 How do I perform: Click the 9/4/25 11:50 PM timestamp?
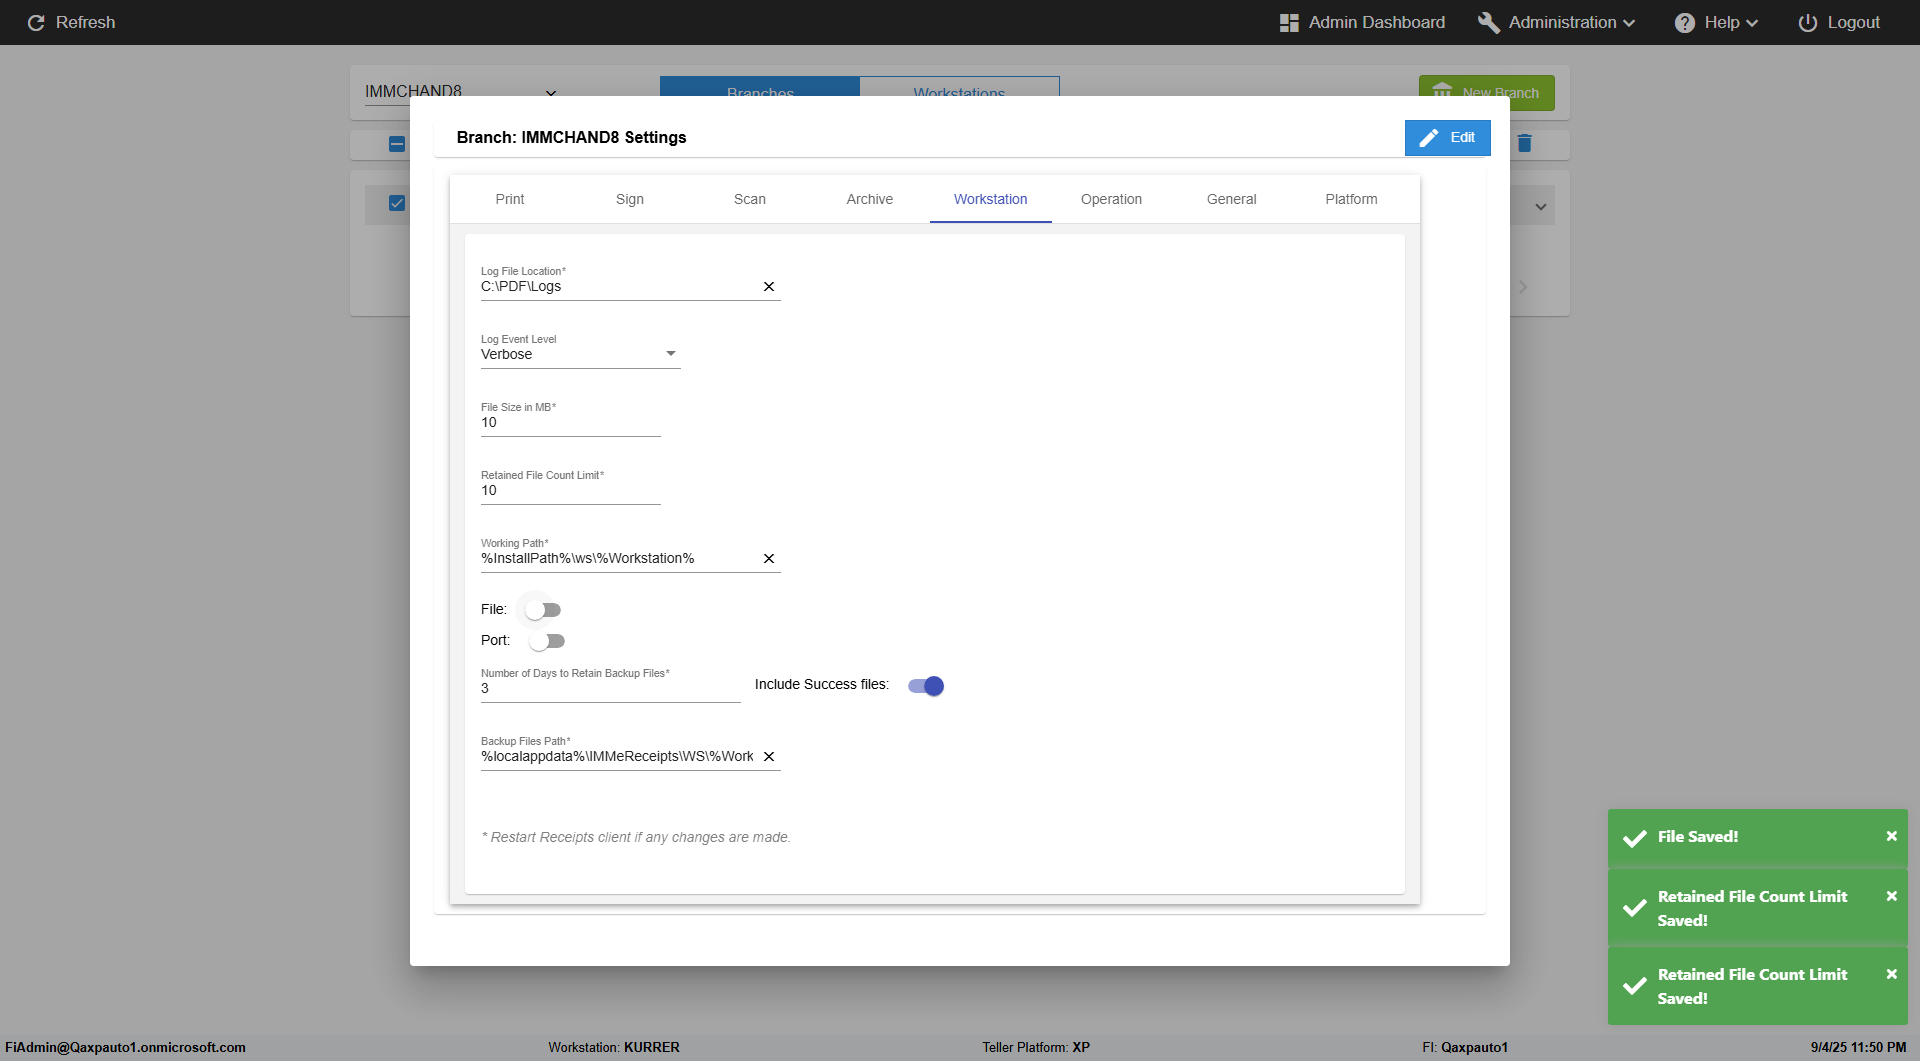(x=1858, y=1048)
